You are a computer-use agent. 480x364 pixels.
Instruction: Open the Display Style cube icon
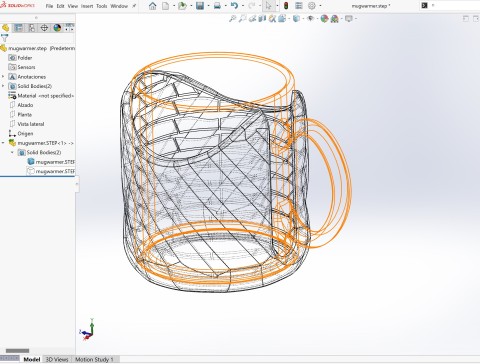(x=296, y=19)
